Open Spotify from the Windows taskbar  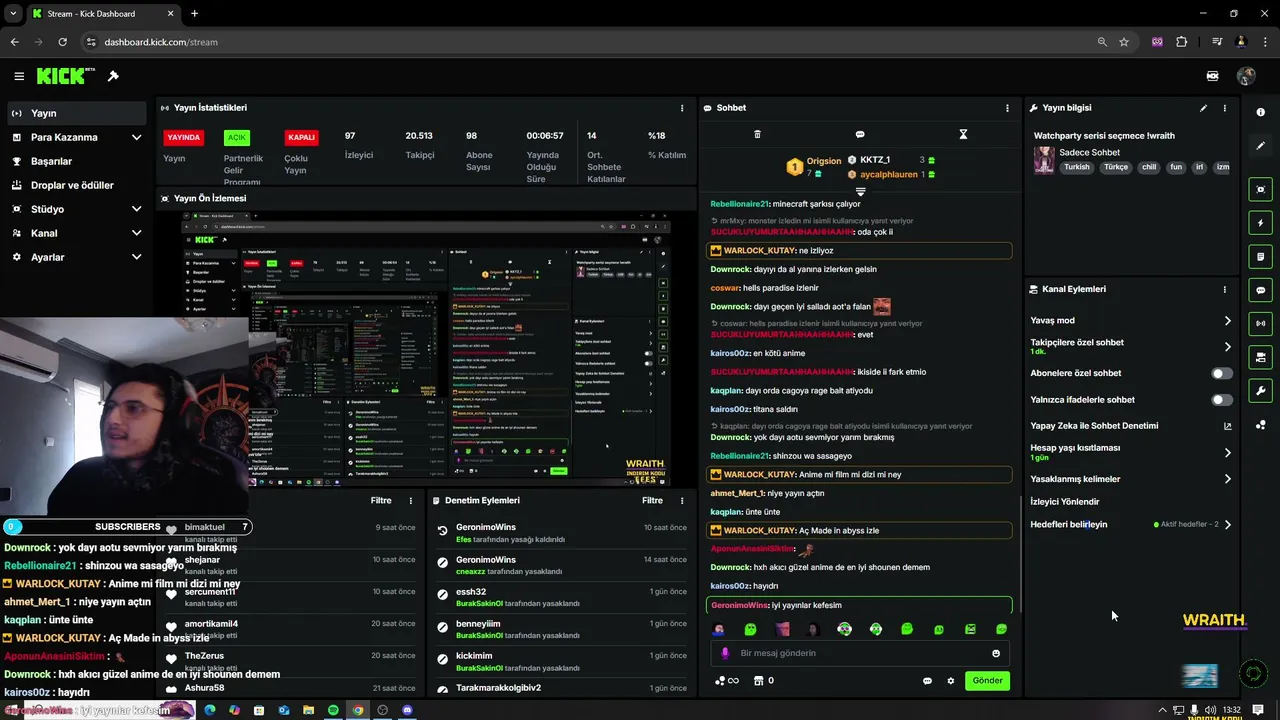333,710
